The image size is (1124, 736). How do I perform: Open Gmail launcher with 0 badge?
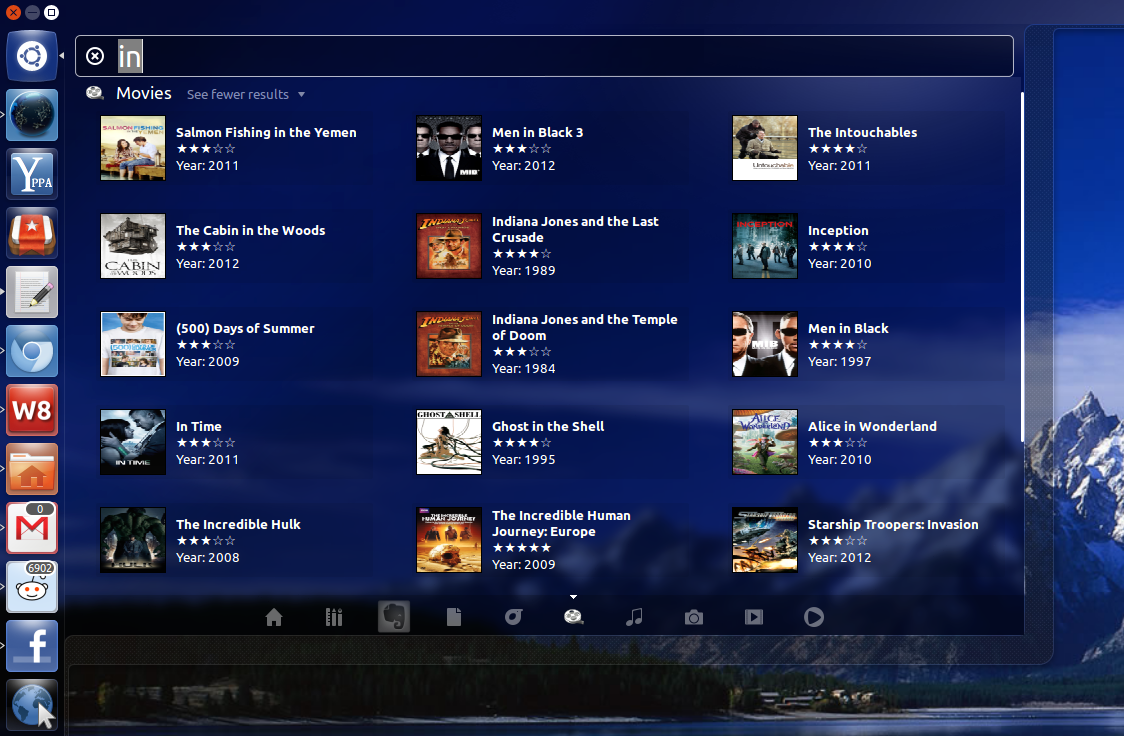32,528
